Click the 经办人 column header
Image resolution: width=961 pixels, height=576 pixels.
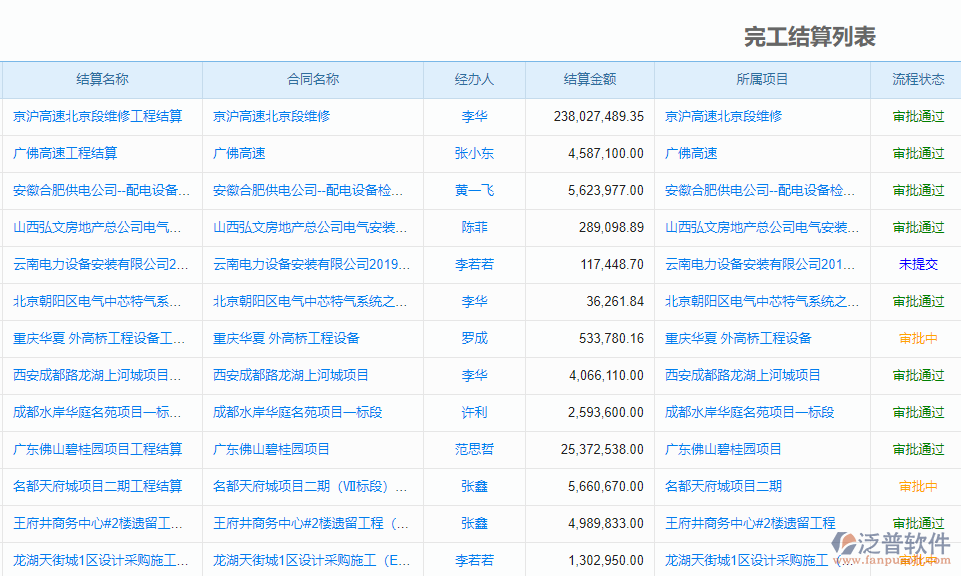[x=474, y=80]
